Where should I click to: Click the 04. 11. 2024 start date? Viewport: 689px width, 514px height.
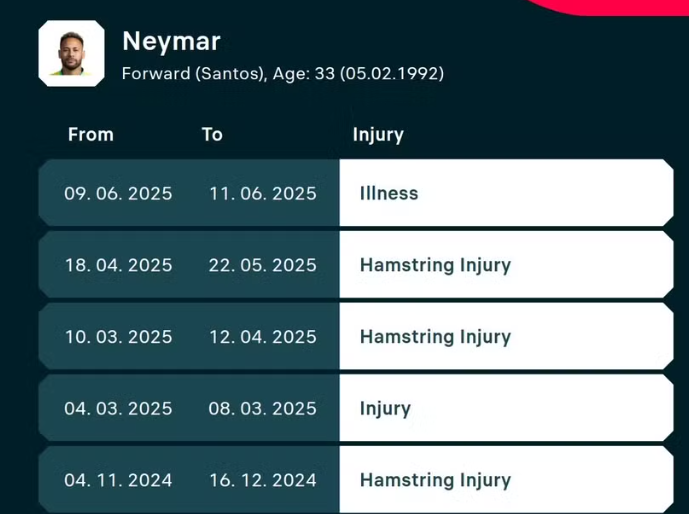(118, 480)
